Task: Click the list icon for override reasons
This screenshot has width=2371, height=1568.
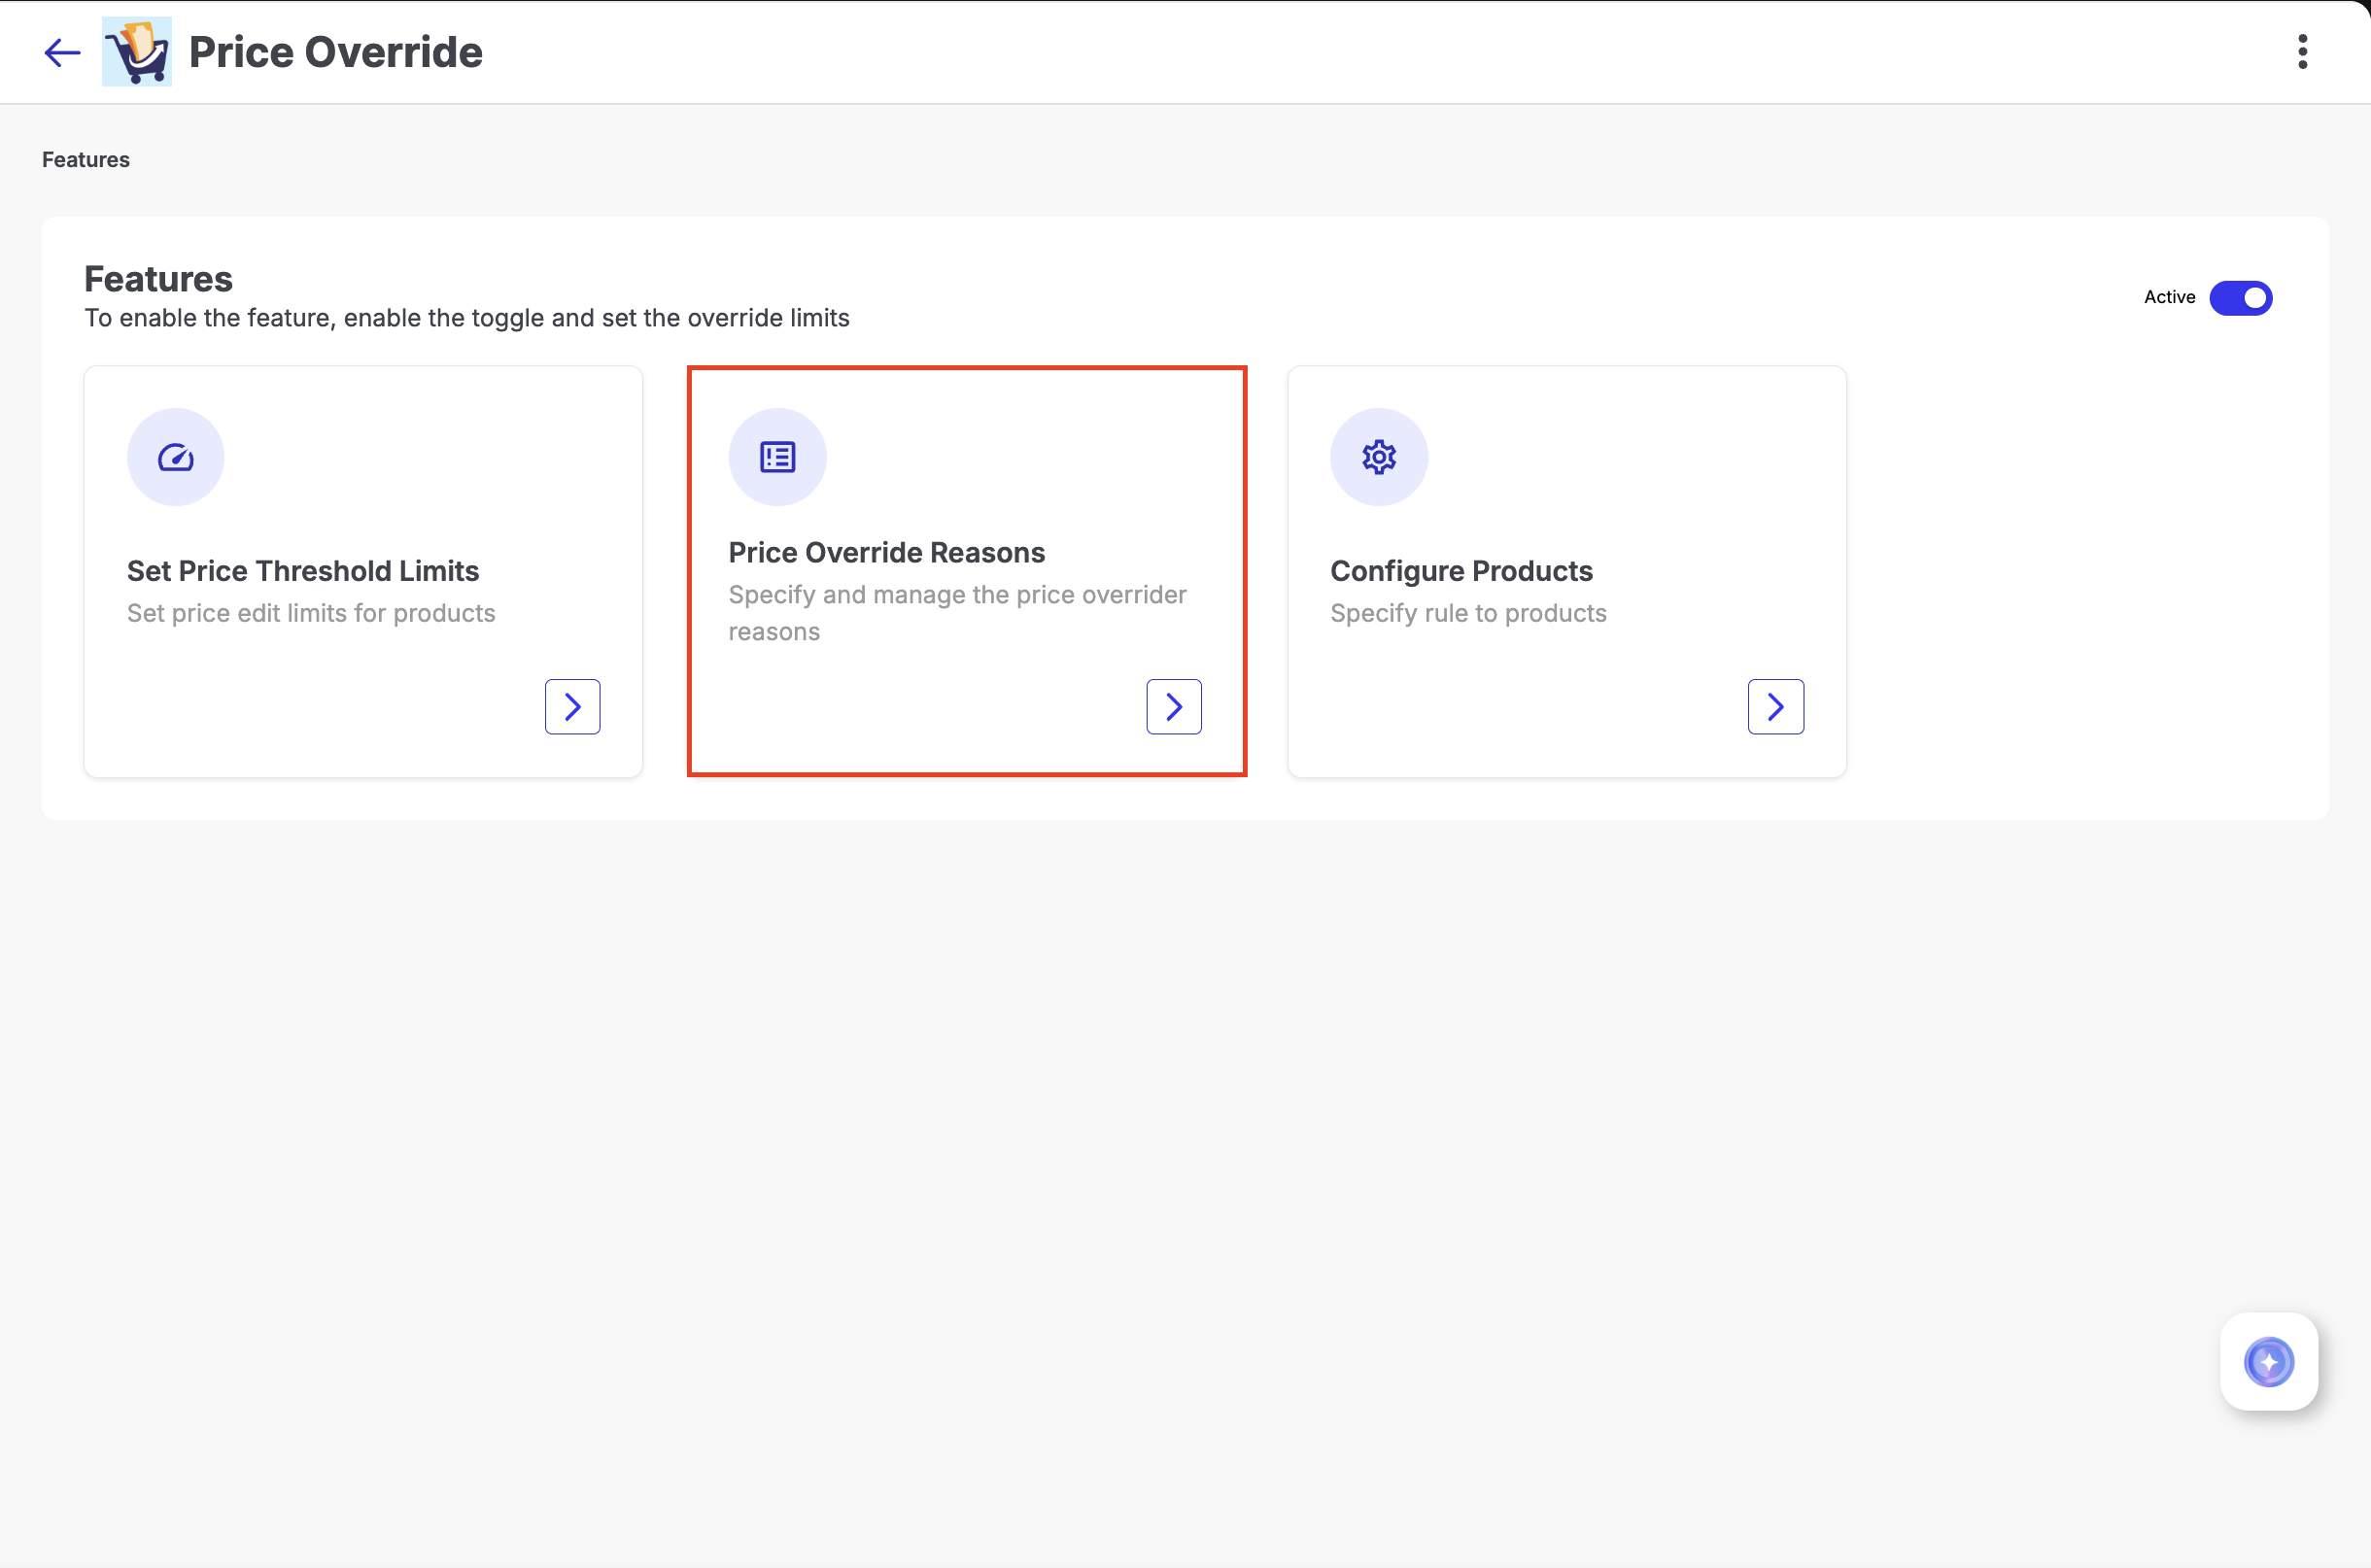Action: (x=777, y=457)
